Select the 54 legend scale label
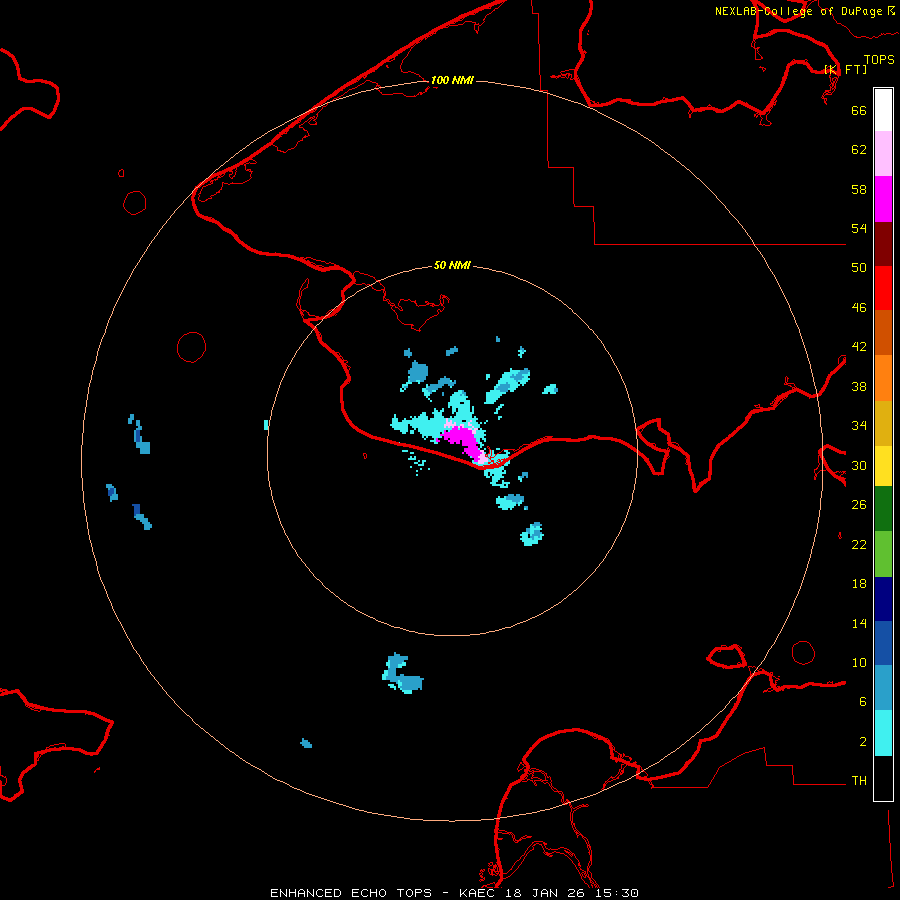This screenshot has height=900, width=900. (859, 228)
